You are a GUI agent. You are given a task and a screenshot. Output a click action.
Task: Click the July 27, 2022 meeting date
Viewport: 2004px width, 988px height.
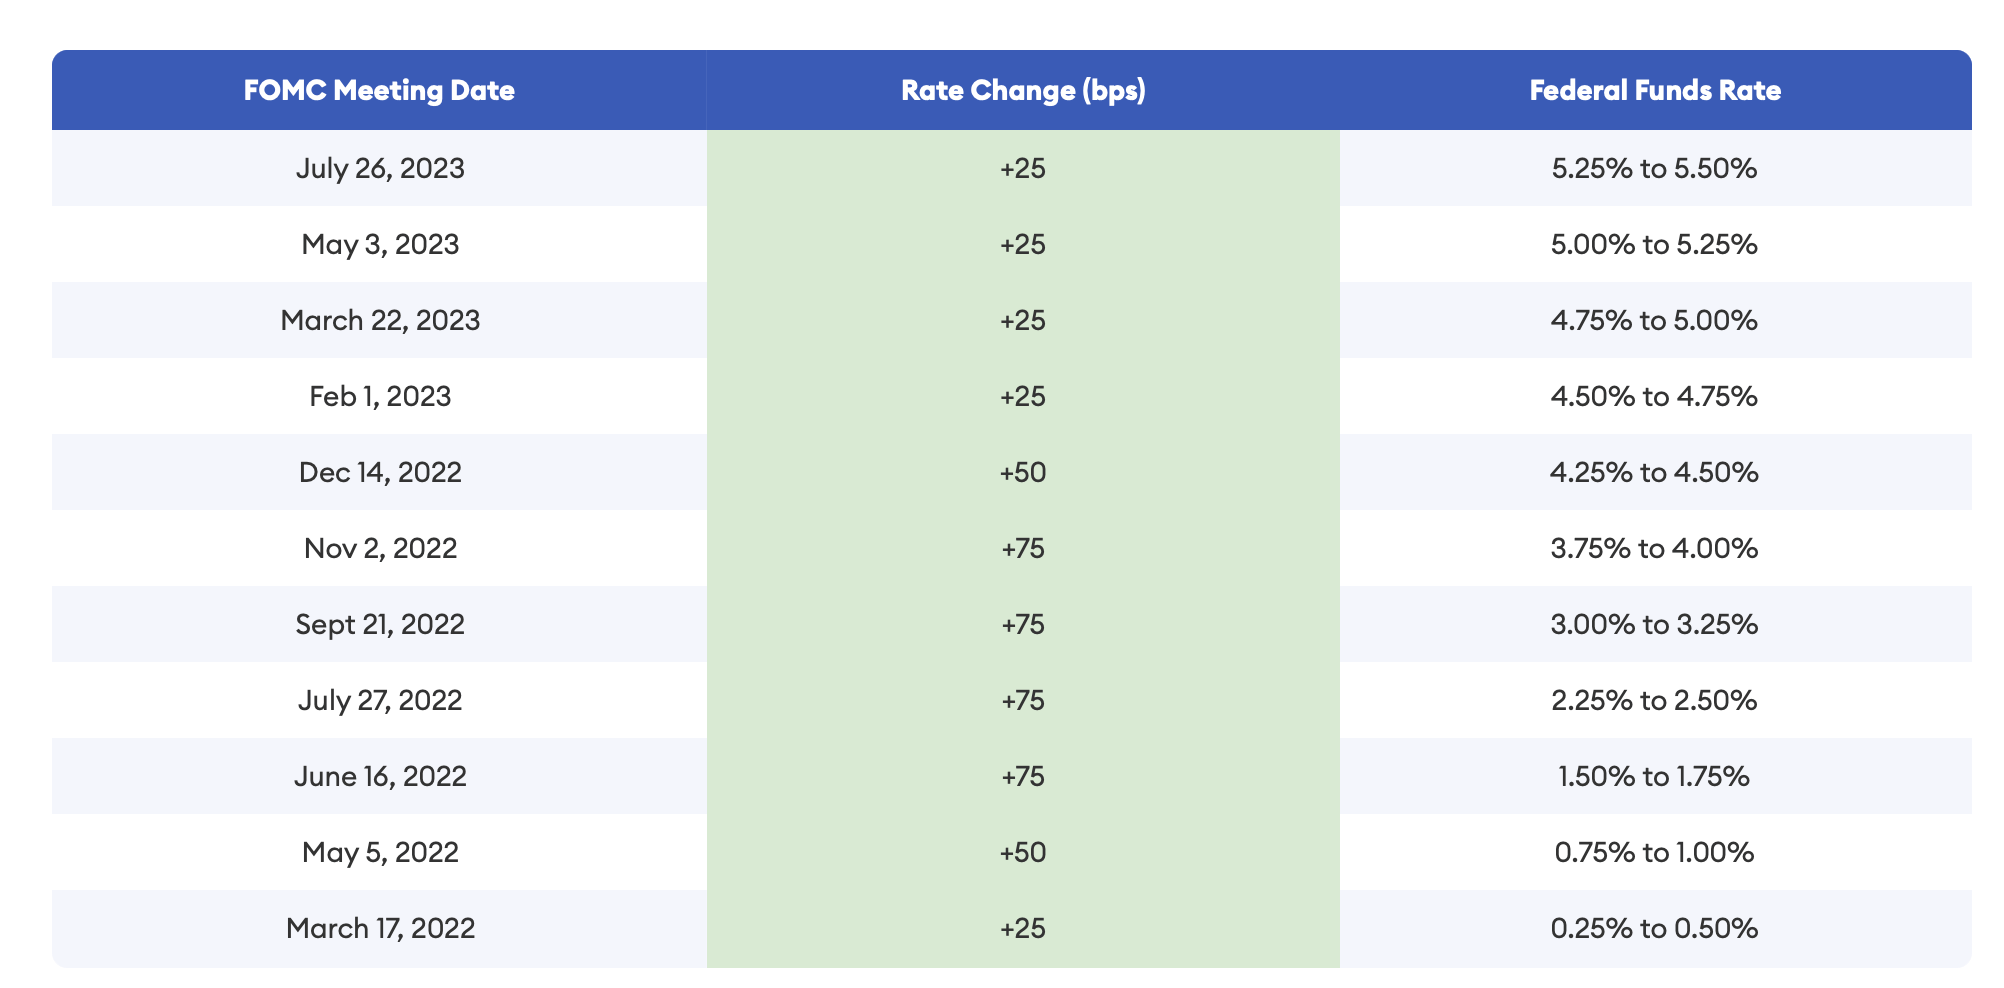point(380,700)
